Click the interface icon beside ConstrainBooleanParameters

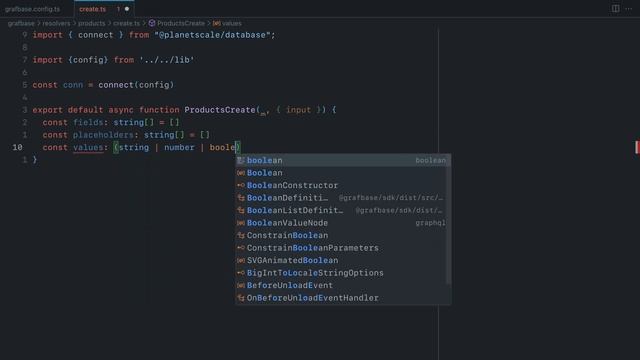click(241, 248)
